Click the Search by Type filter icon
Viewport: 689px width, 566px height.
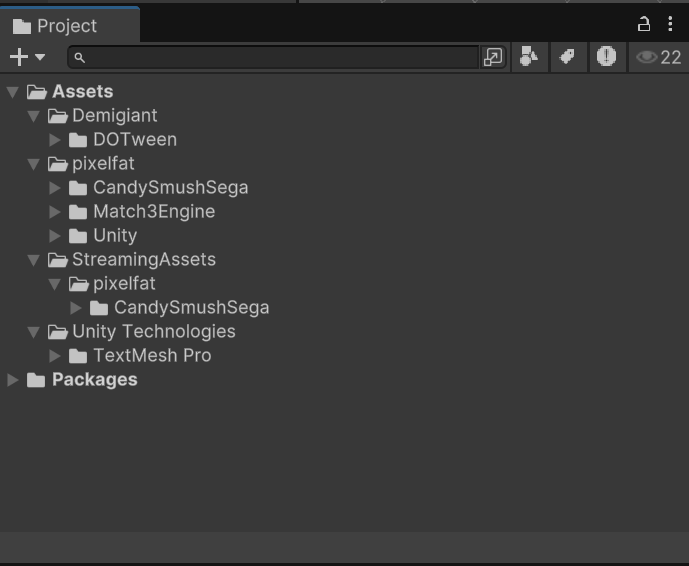pyautogui.click(x=529, y=57)
